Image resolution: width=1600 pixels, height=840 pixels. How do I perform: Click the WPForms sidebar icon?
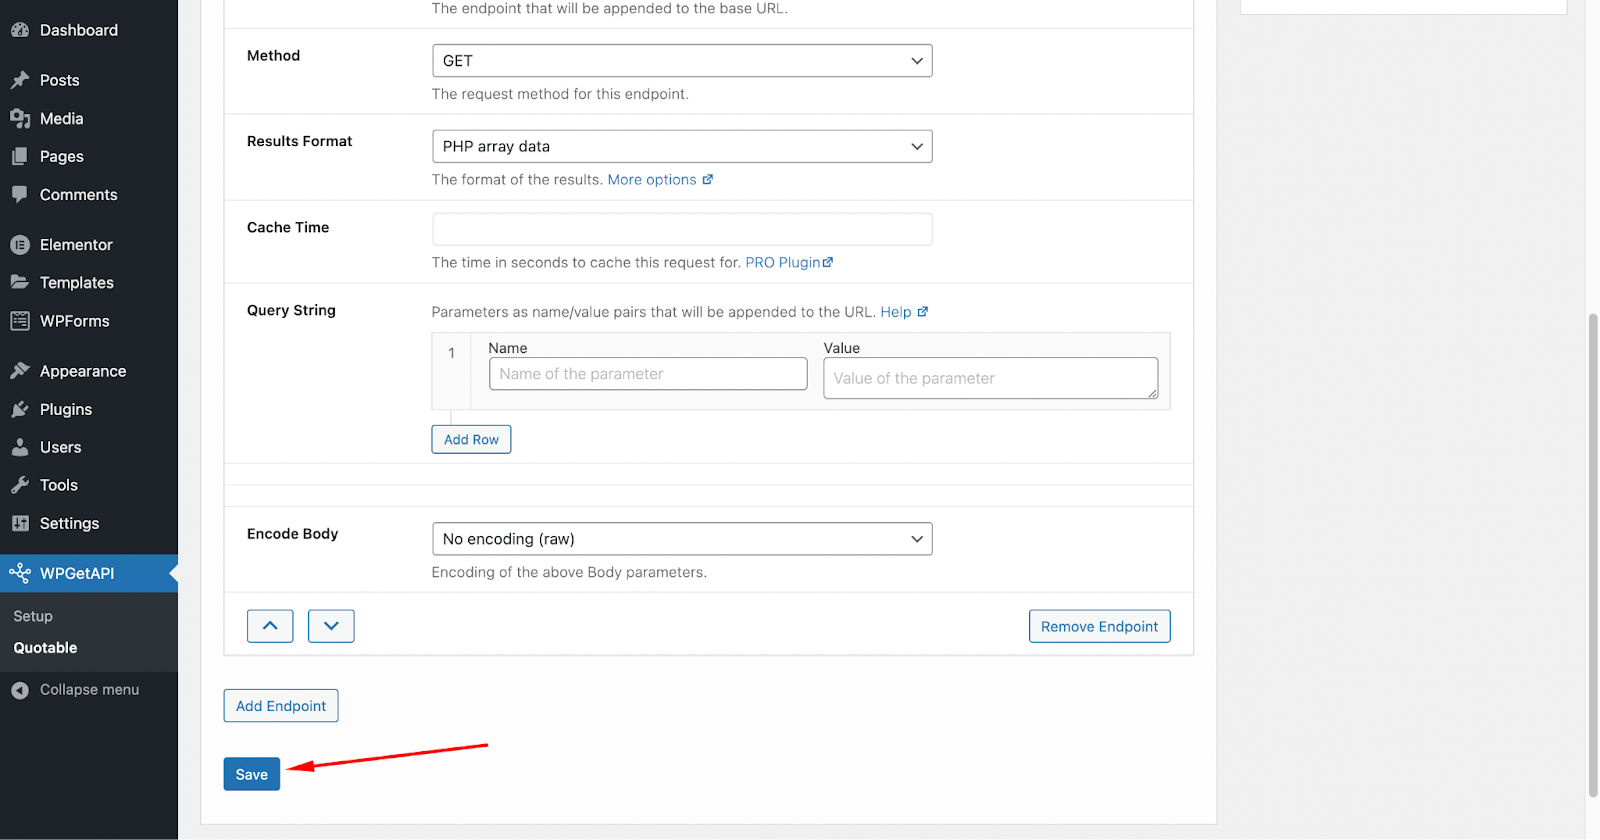(20, 321)
